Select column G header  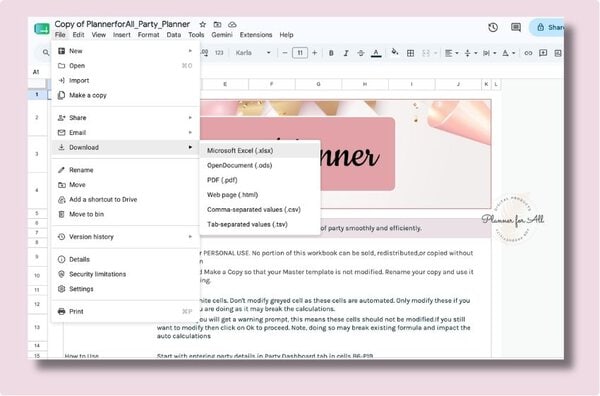[x=318, y=84]
